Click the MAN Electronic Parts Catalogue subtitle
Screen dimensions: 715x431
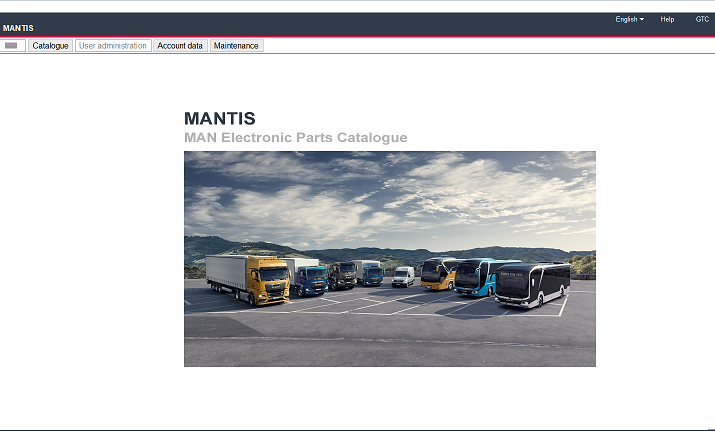(295, 138)
